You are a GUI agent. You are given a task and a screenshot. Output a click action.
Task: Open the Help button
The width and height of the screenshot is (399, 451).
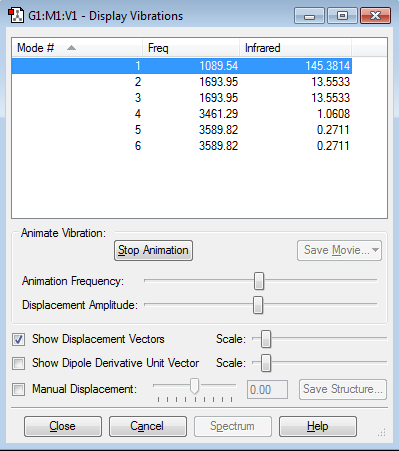(318, 426)
